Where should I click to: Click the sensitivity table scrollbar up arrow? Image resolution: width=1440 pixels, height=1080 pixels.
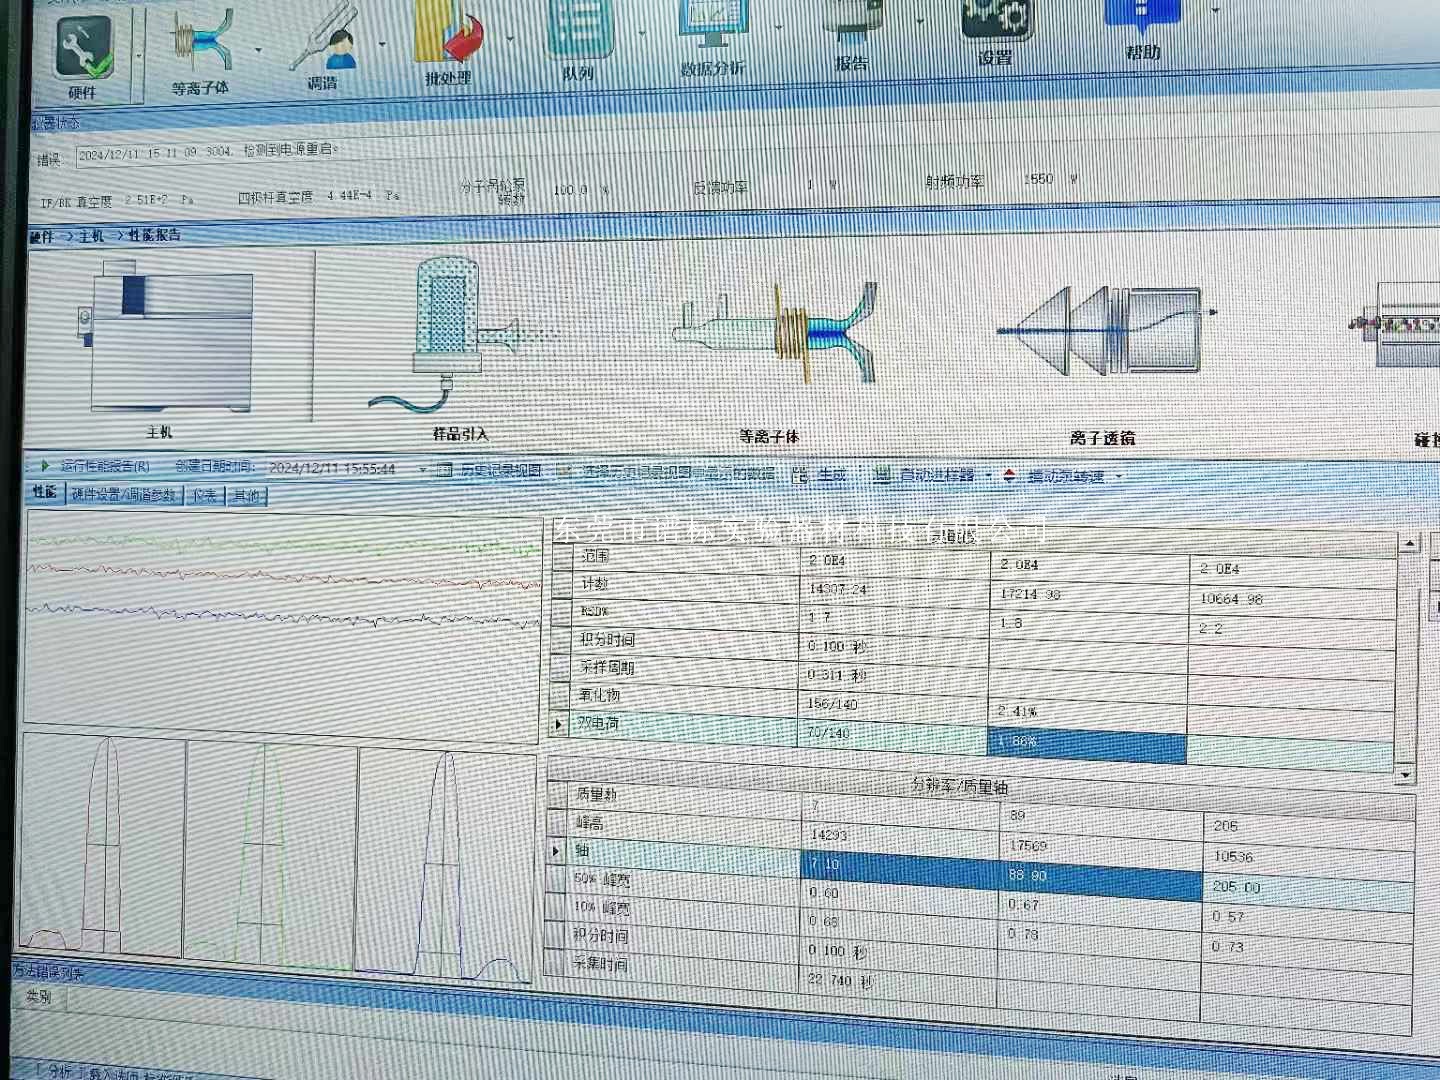(x=1408, y=544)
